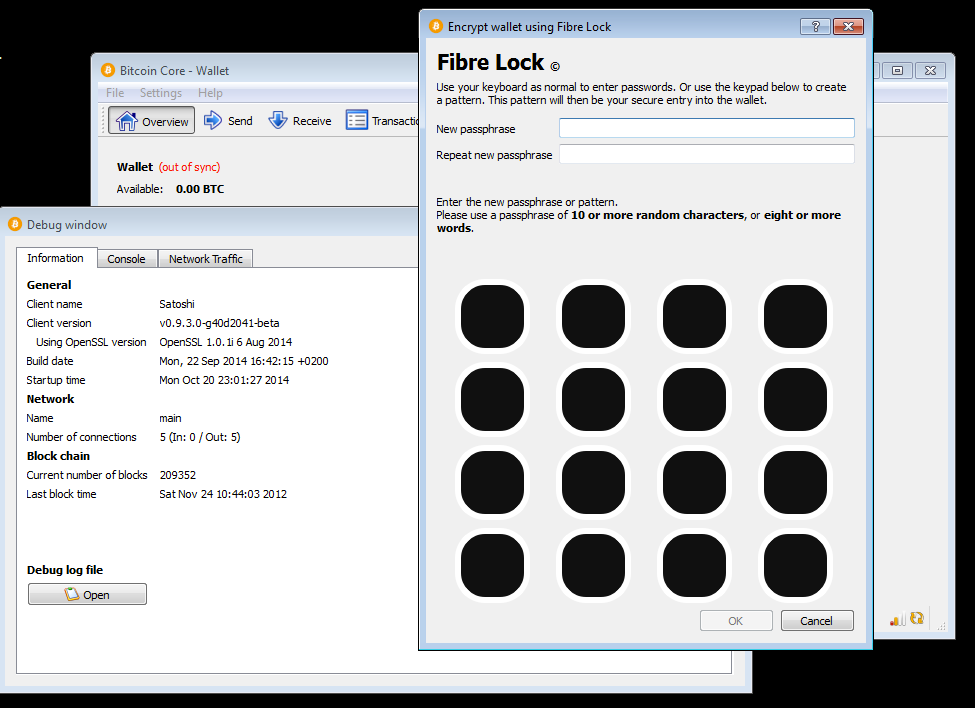Cancel the Fibre Lock encryption dialog
975x708 pixels.
click(x=817, y=620)
